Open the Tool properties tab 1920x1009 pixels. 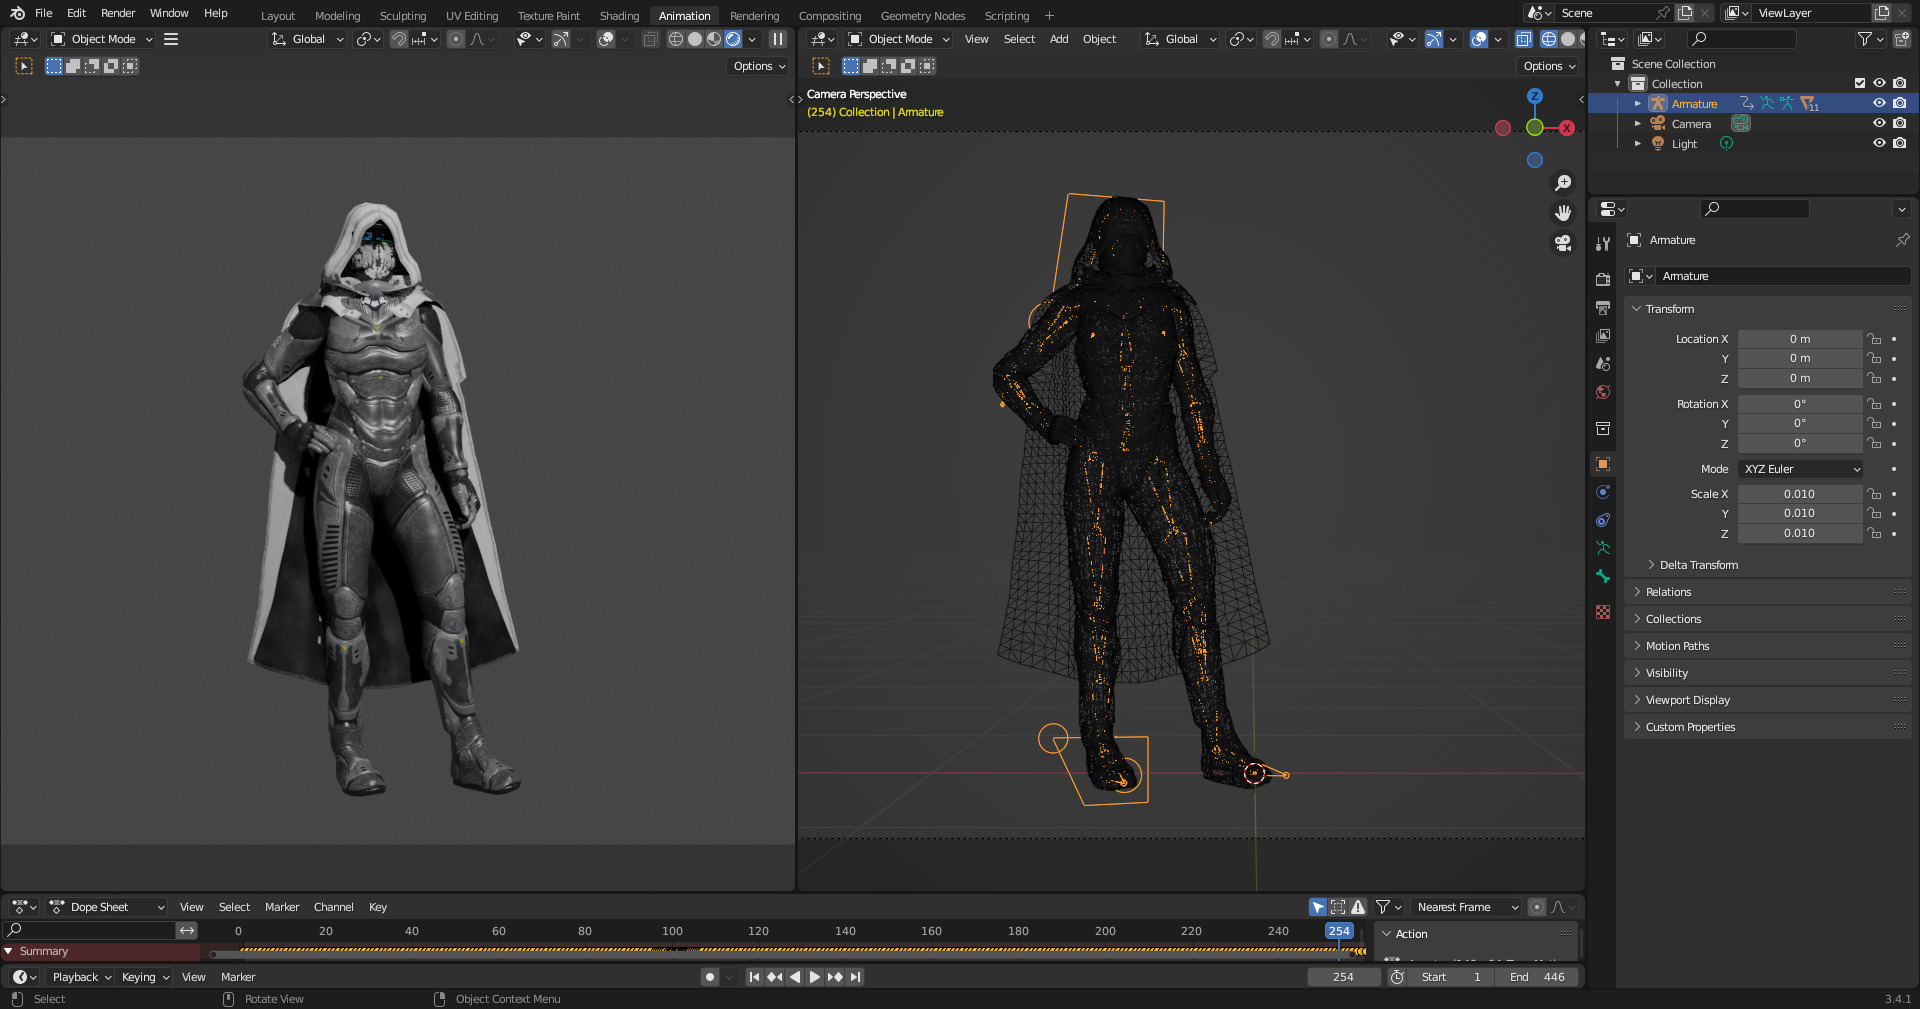(1603, 244)
